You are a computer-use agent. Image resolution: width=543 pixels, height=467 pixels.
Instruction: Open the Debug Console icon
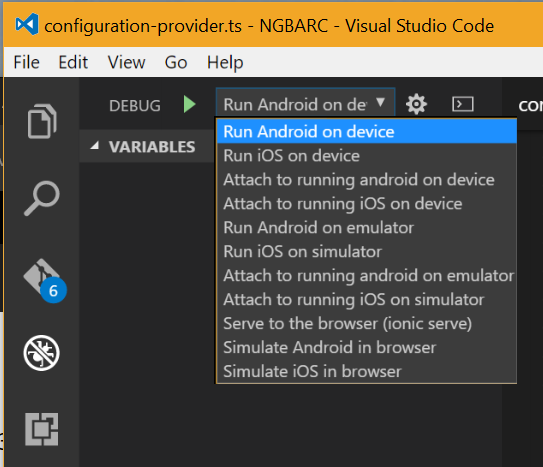(463, 104)
